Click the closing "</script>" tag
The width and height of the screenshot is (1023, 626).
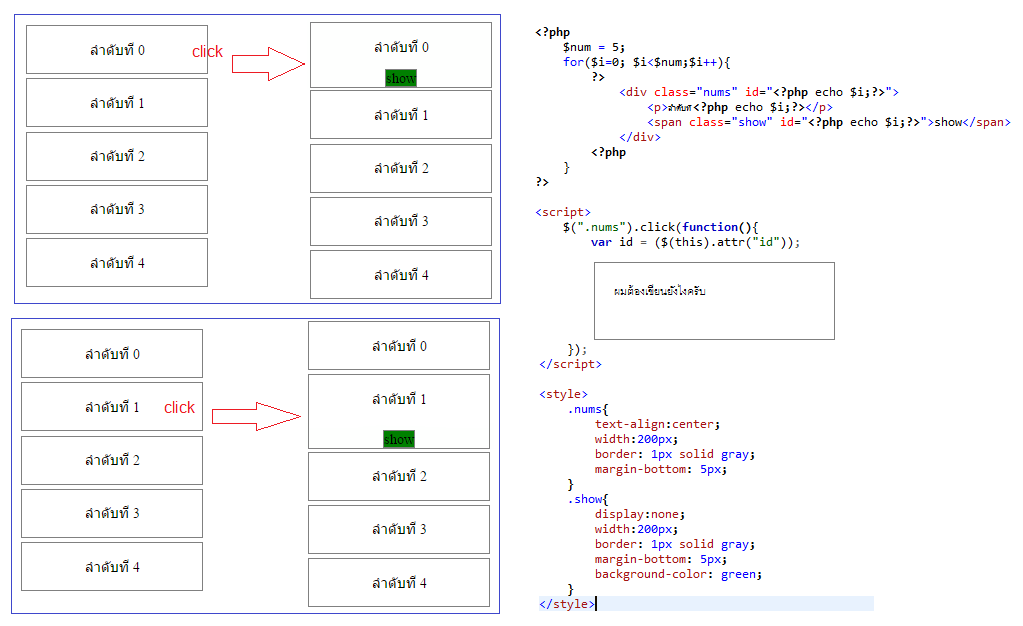click(x=570, y=364)
